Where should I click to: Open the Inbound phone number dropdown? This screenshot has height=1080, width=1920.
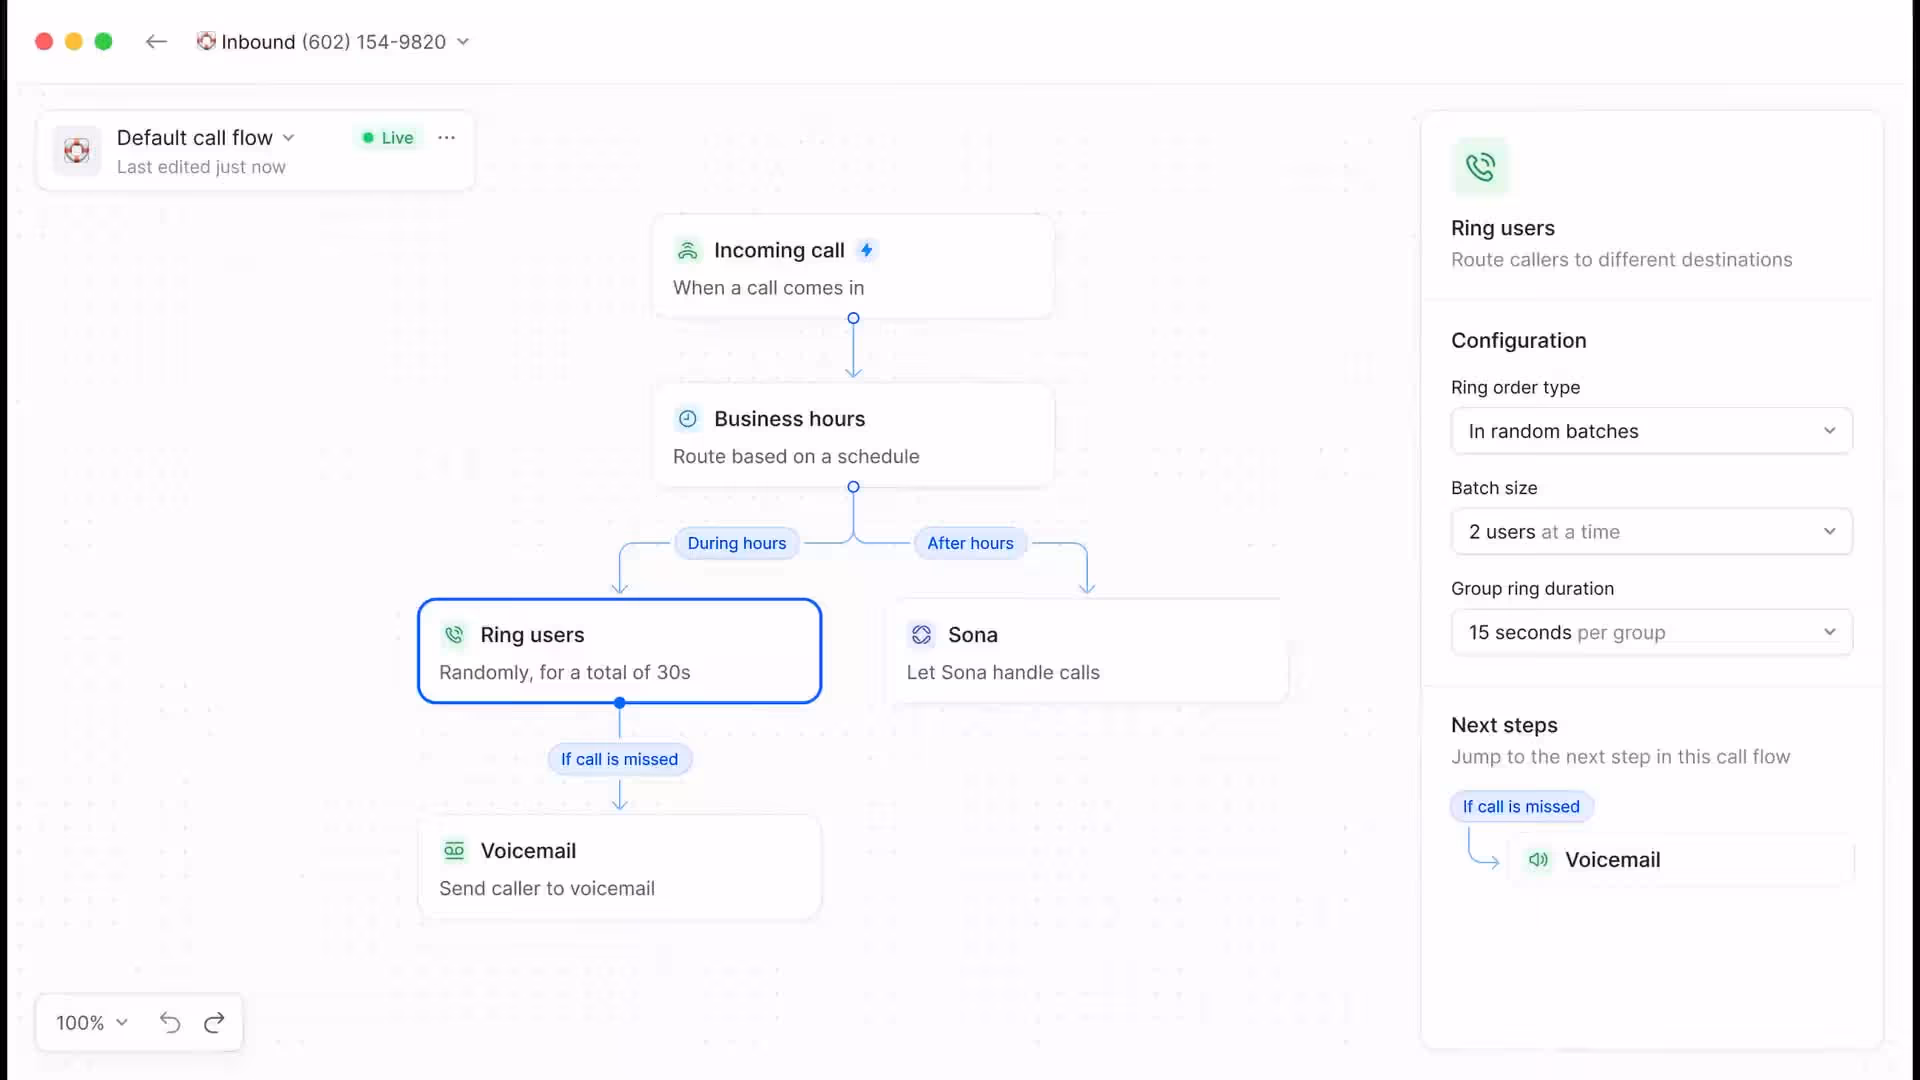click(335, 42)
